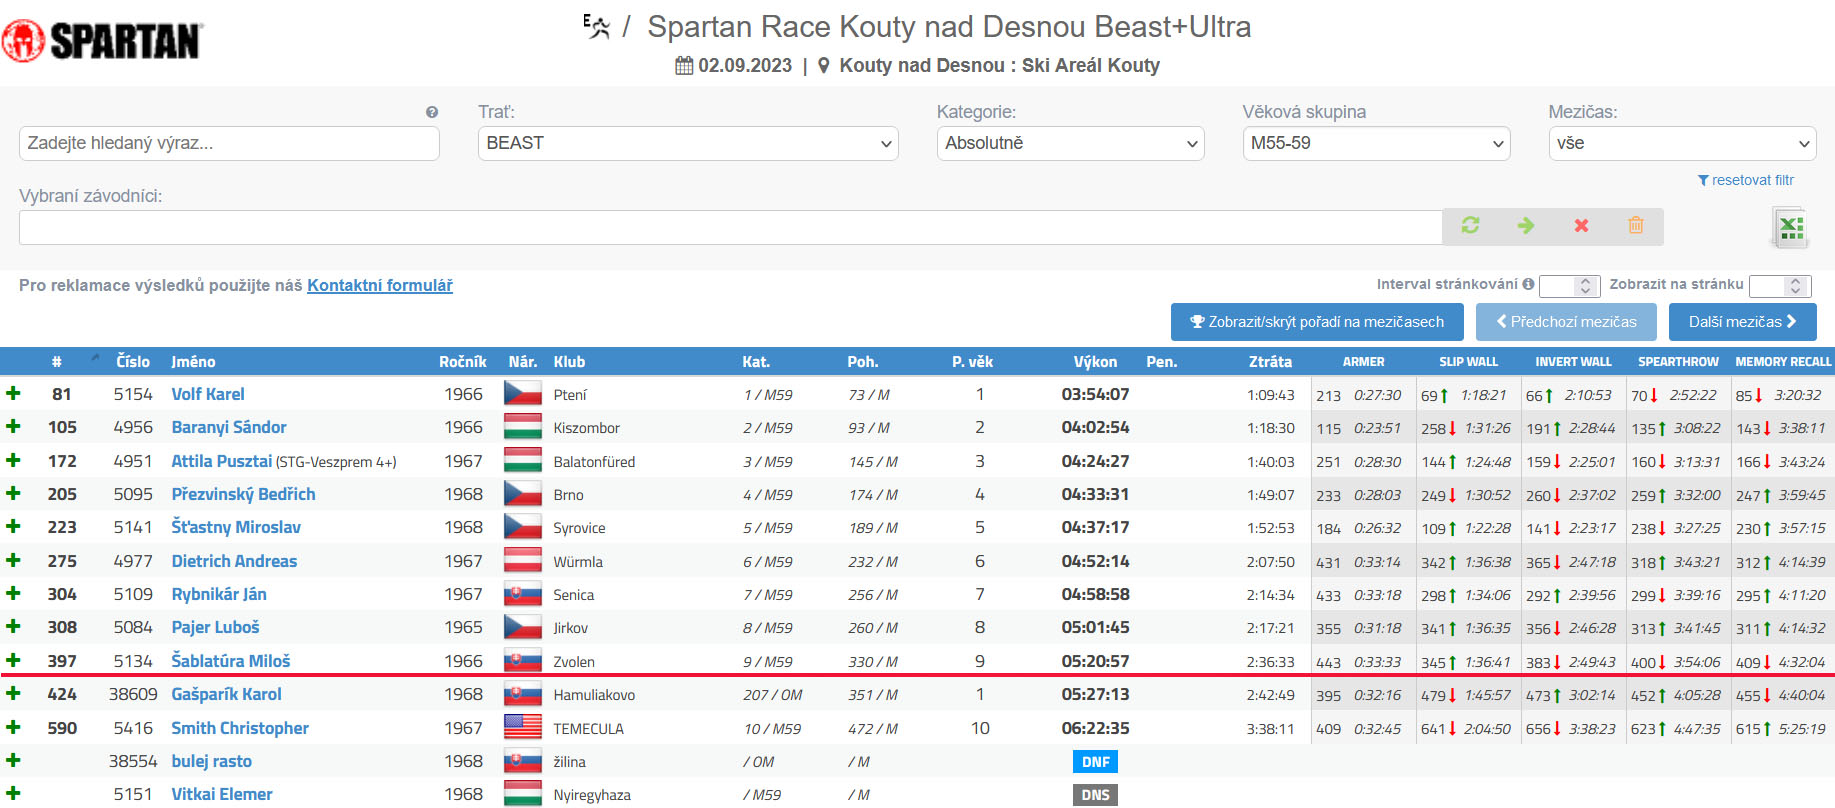Go to Další mezičas

(x=1742, y=322)
